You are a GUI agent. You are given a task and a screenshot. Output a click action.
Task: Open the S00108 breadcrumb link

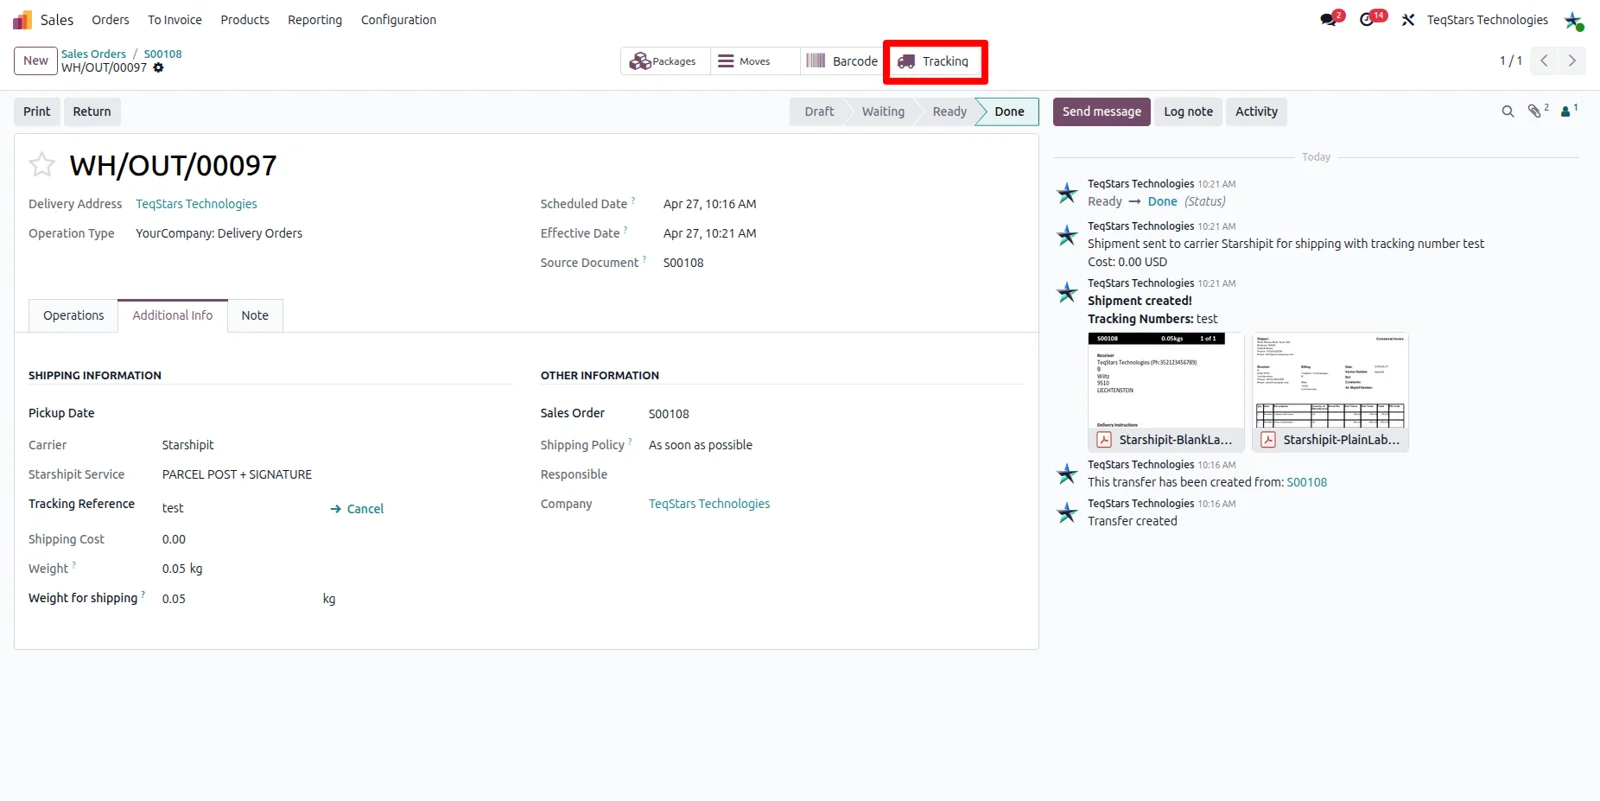(163, 54)
